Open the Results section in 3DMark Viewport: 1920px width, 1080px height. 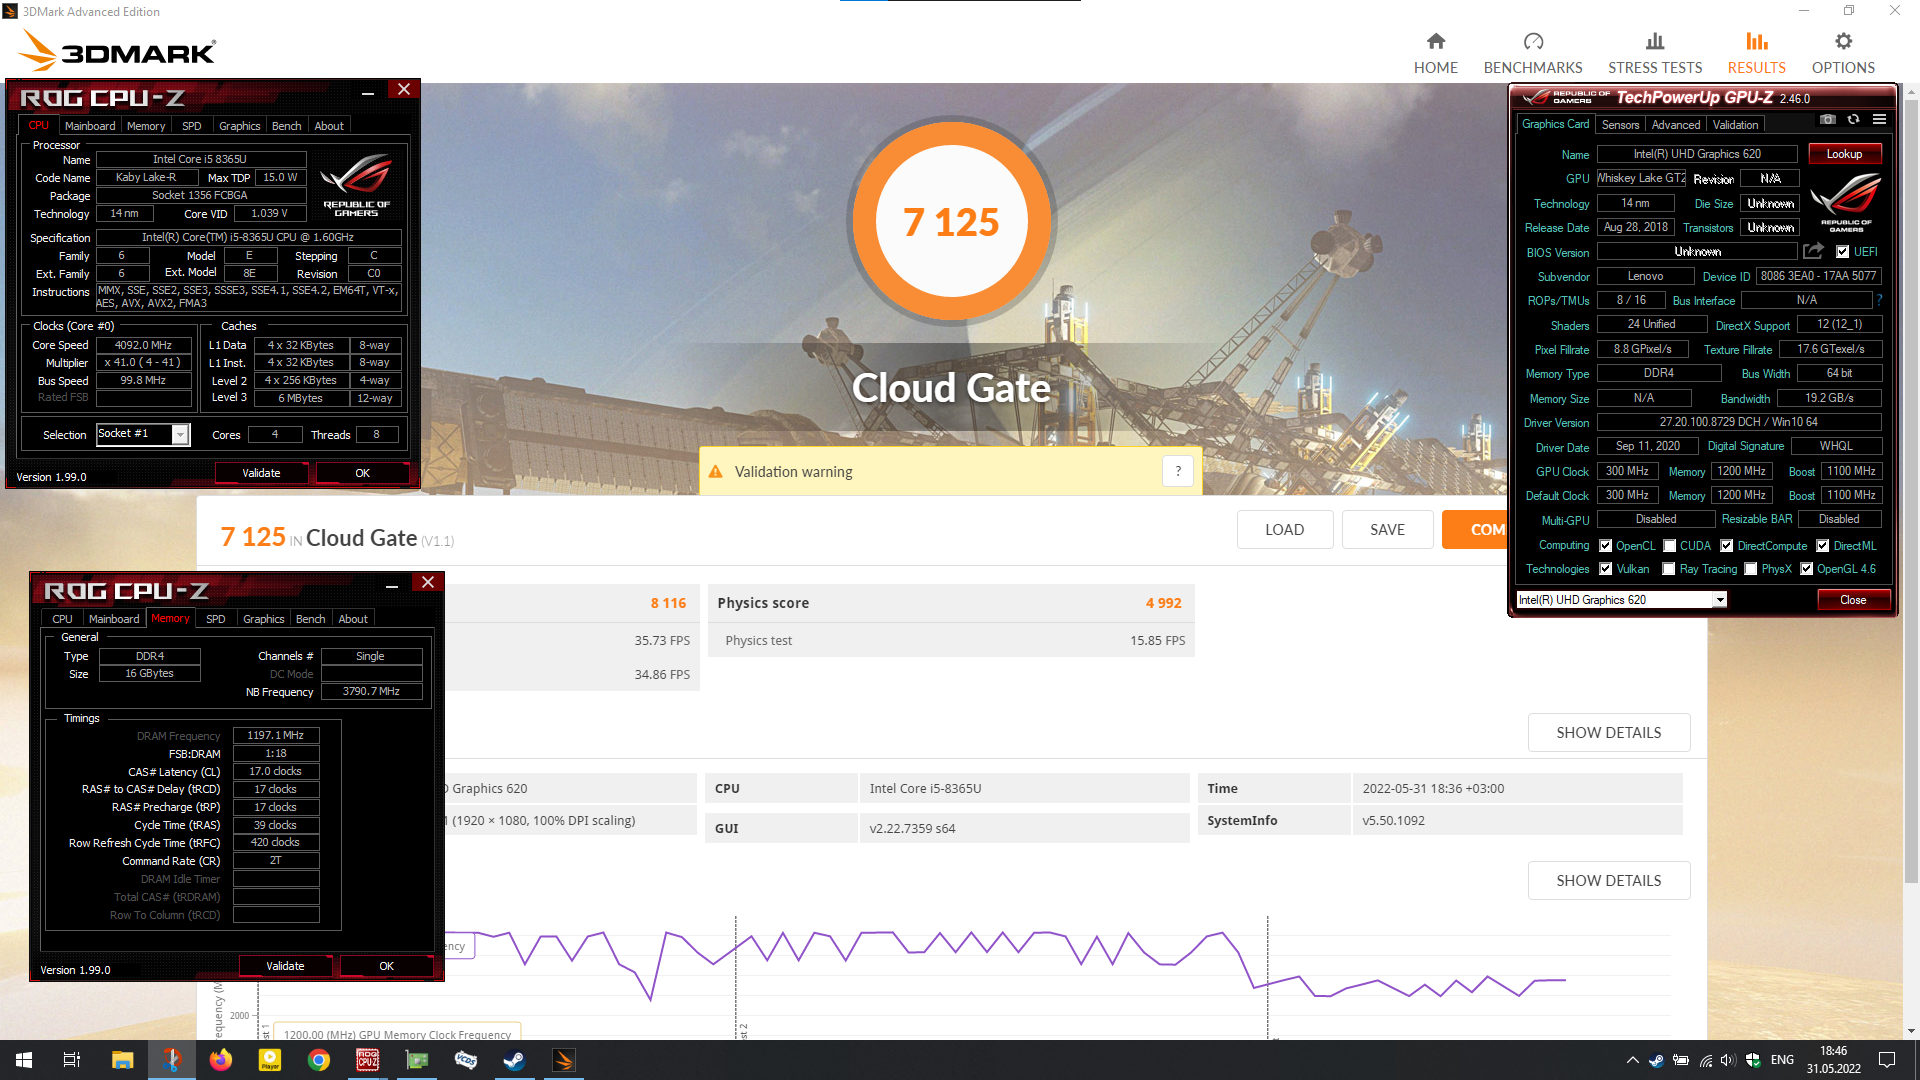(1756, 53)
